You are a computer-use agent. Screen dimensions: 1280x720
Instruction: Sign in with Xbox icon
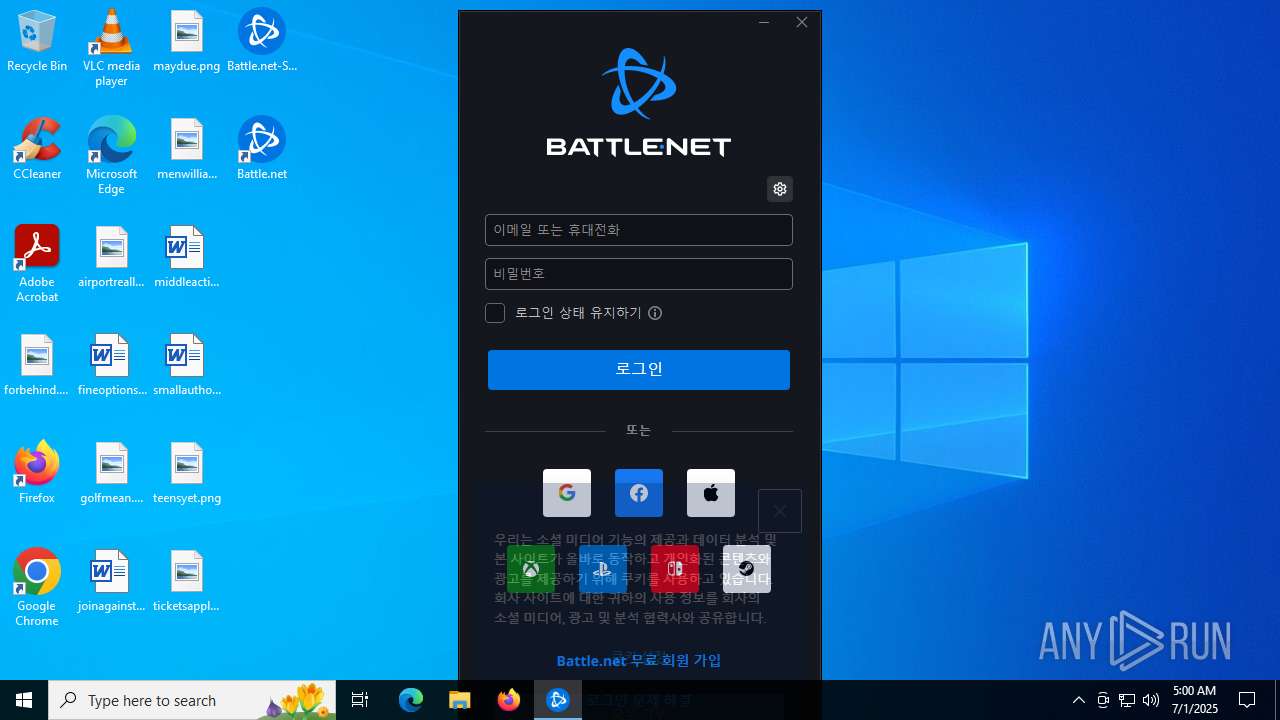pyautogui.click(x=531, y=569)
